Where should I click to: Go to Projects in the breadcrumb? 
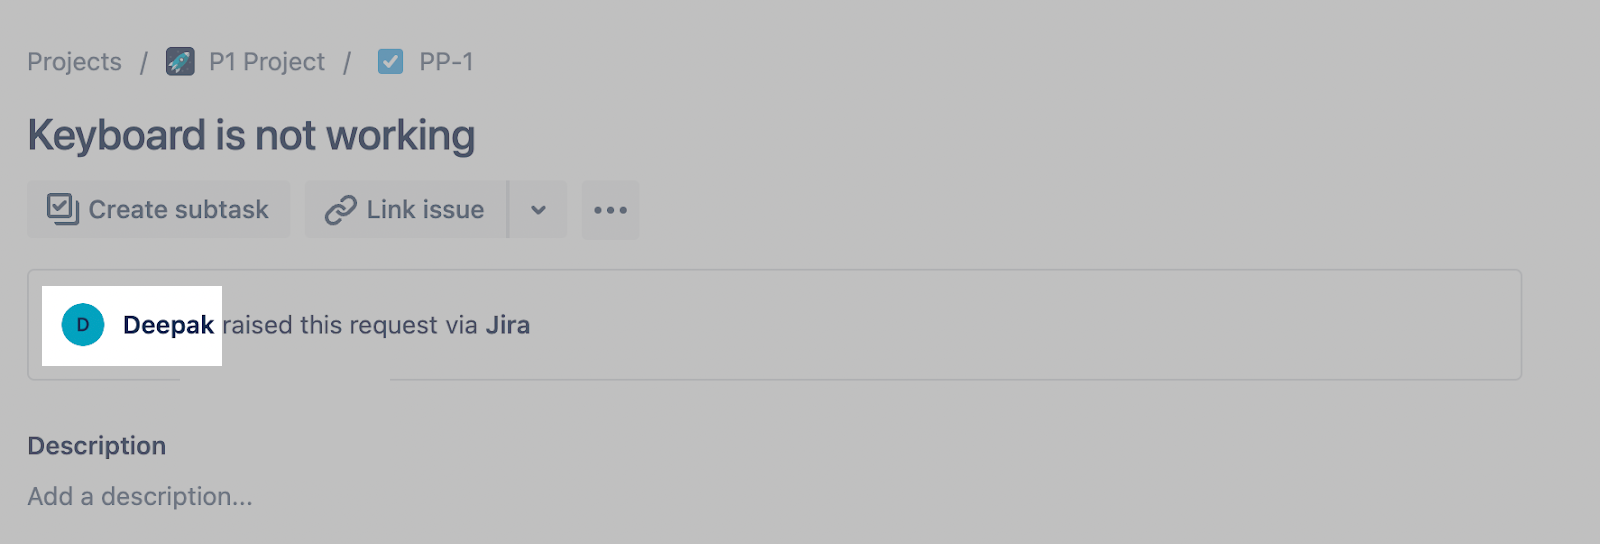[x=74, y=62]
